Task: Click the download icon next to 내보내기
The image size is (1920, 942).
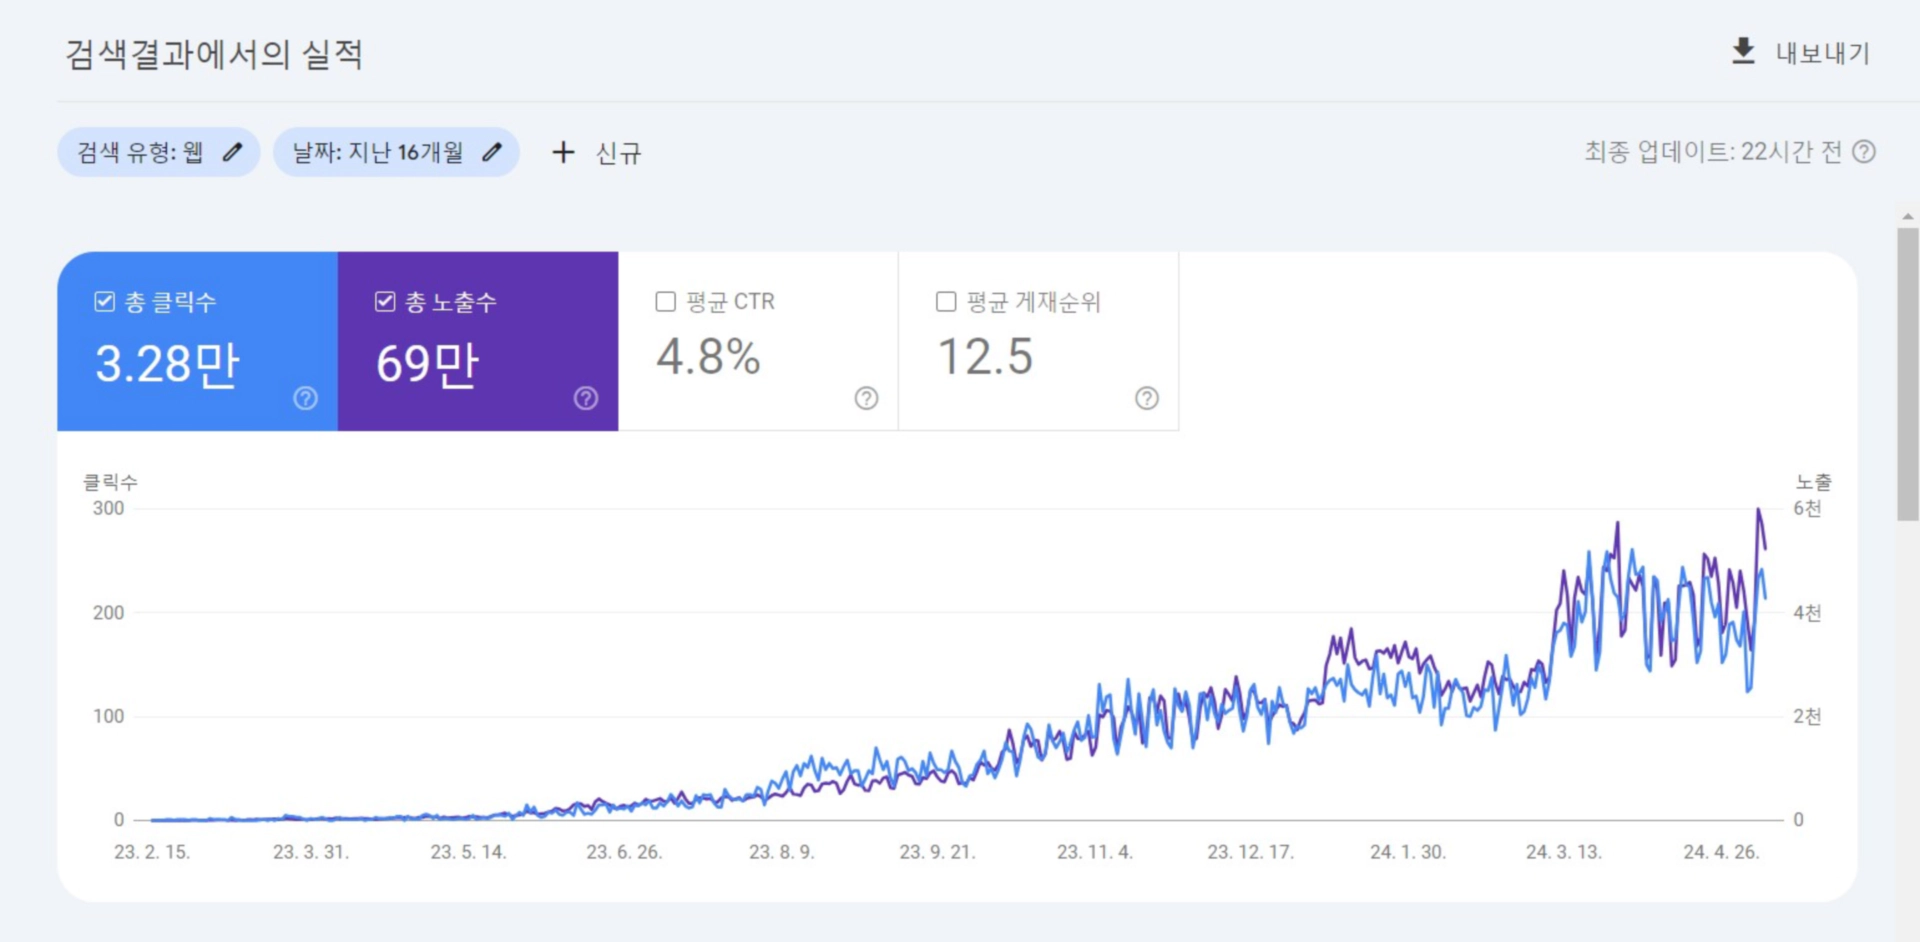Action: [1742, 53]
